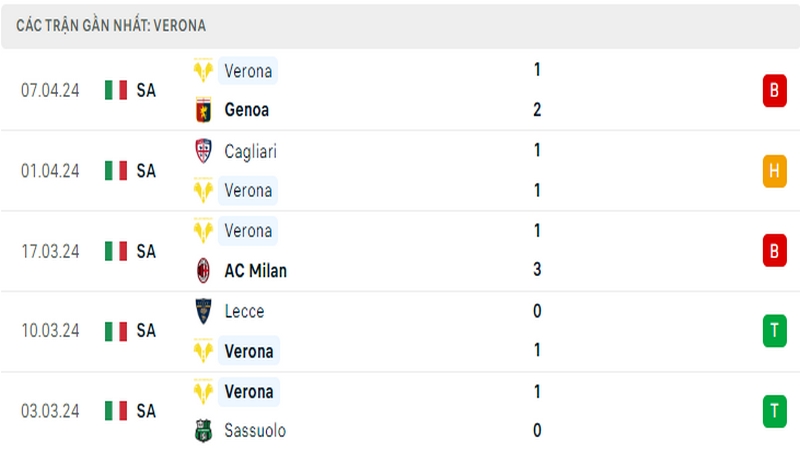Select highlighted Verona name in 03.03.24 match
Viewport: 800px width, 450px height.
point(249,392)
